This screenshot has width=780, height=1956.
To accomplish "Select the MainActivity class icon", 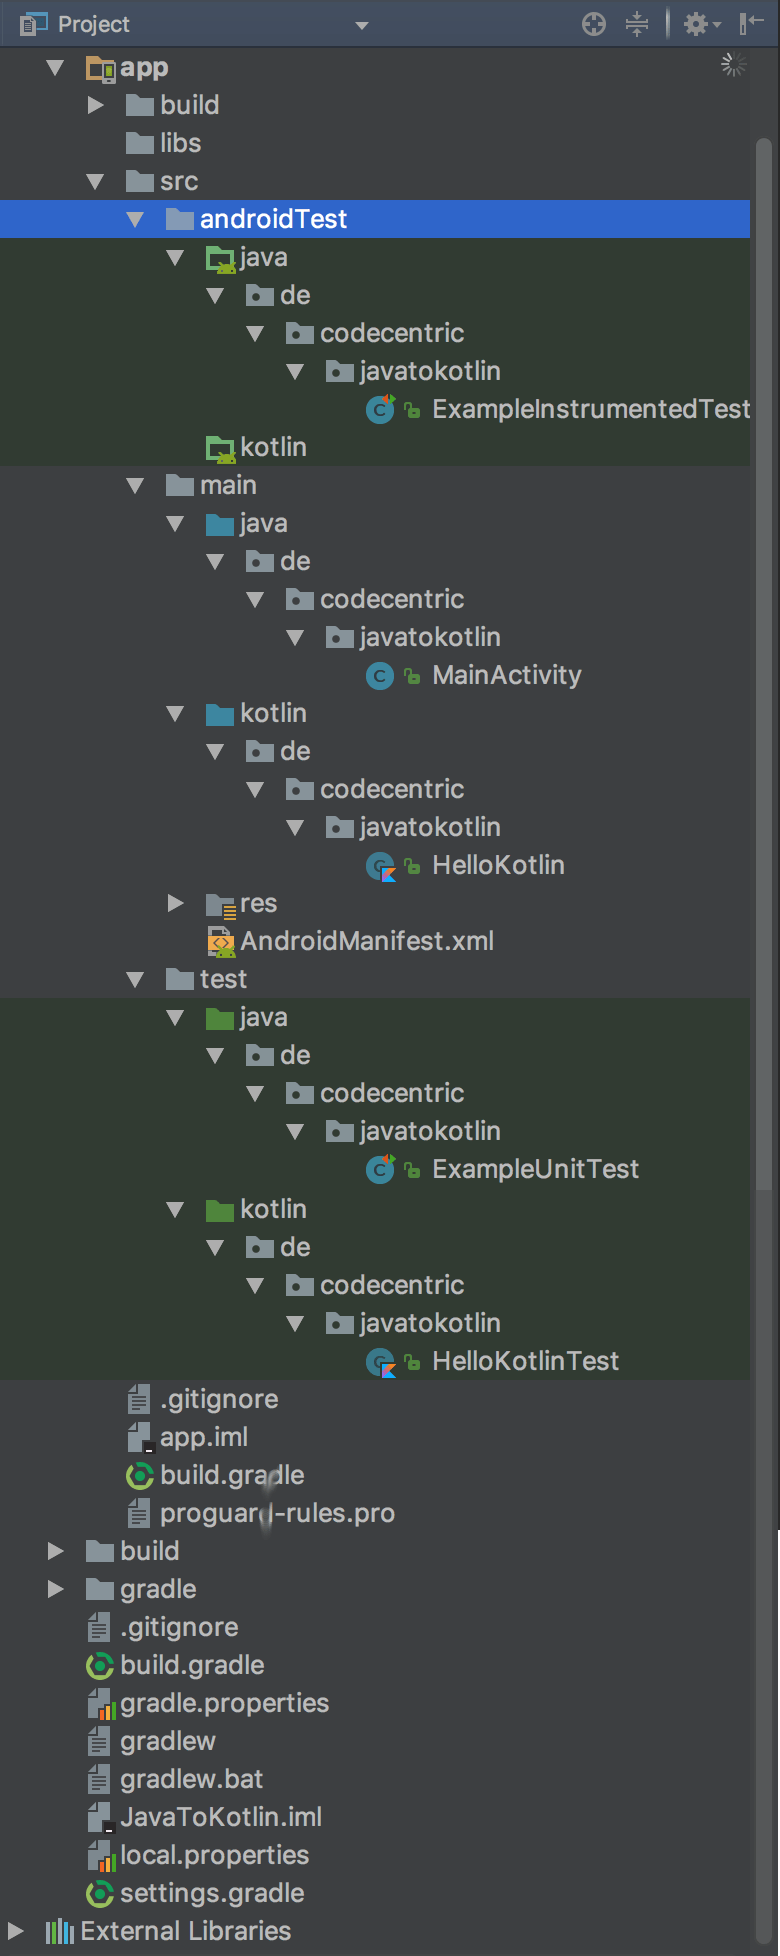I will coord(380,676).
